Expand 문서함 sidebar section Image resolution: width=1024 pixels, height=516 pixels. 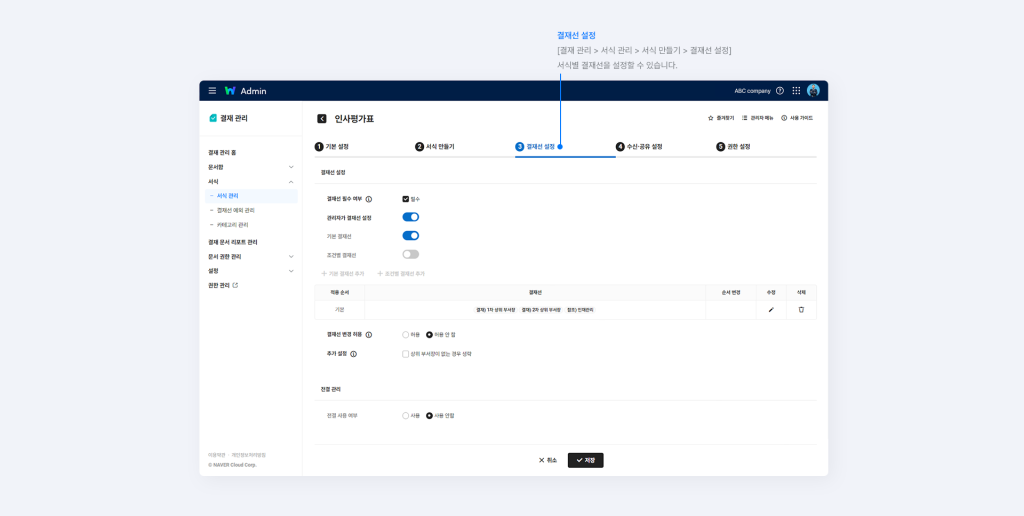click(x=291, y=167)
